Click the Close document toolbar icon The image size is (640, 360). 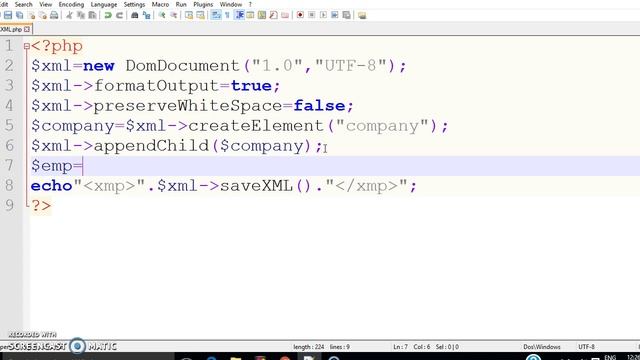pyautogui.click(x=31, y=16)
